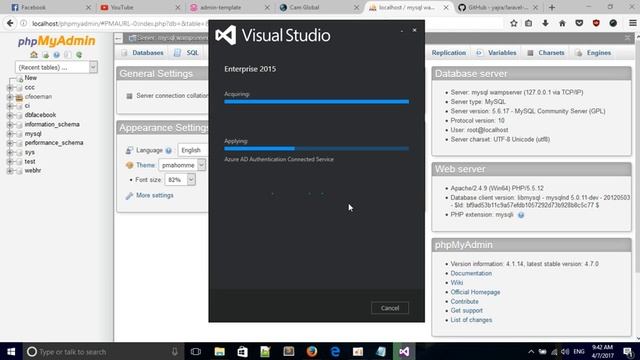The width and height of the screenshot is (640, 360).
Task: Open the Get support link
Action: [x=467, y=311]
